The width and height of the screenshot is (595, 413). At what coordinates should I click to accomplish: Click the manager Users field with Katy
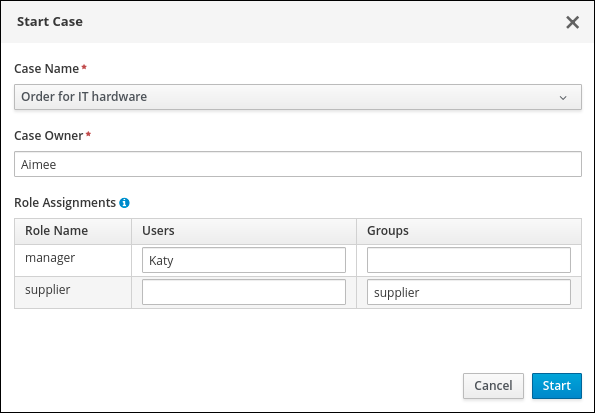point(244,260)
